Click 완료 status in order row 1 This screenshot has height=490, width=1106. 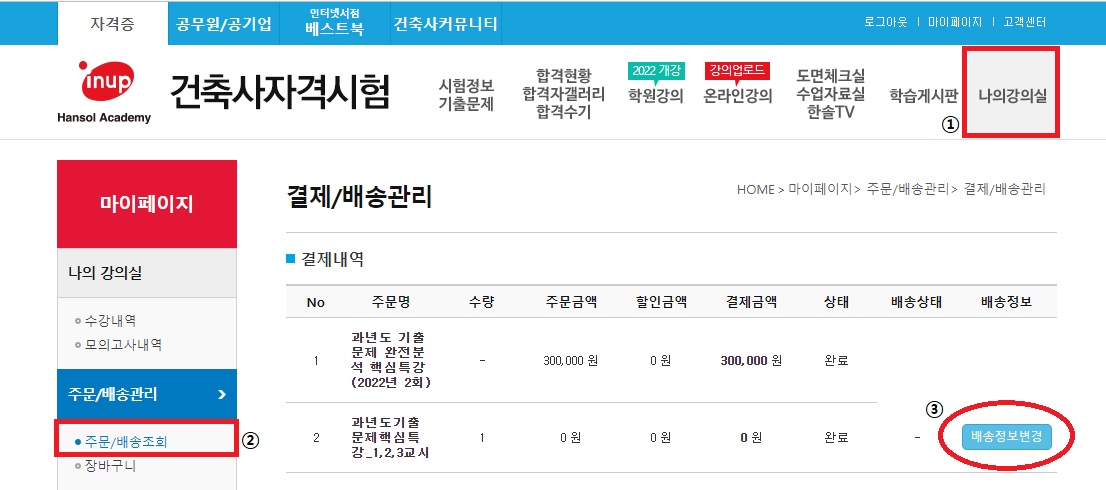[836, 360]
